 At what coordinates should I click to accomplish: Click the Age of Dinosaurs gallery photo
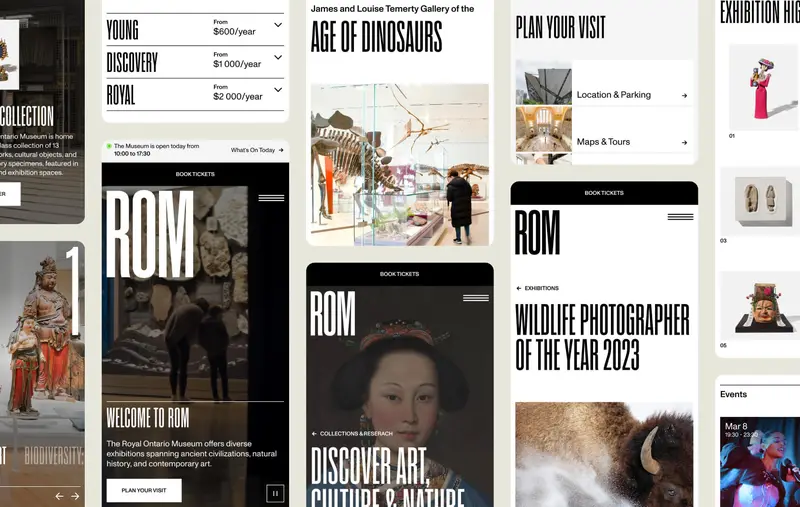[399, 164]
